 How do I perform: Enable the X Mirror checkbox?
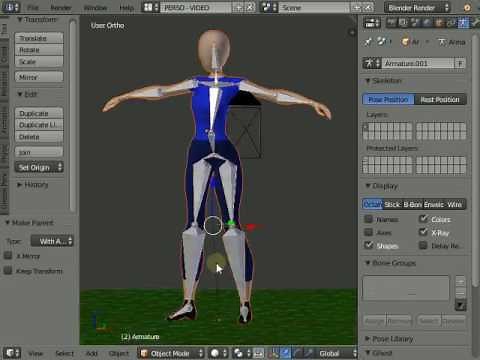pos(8,256)
